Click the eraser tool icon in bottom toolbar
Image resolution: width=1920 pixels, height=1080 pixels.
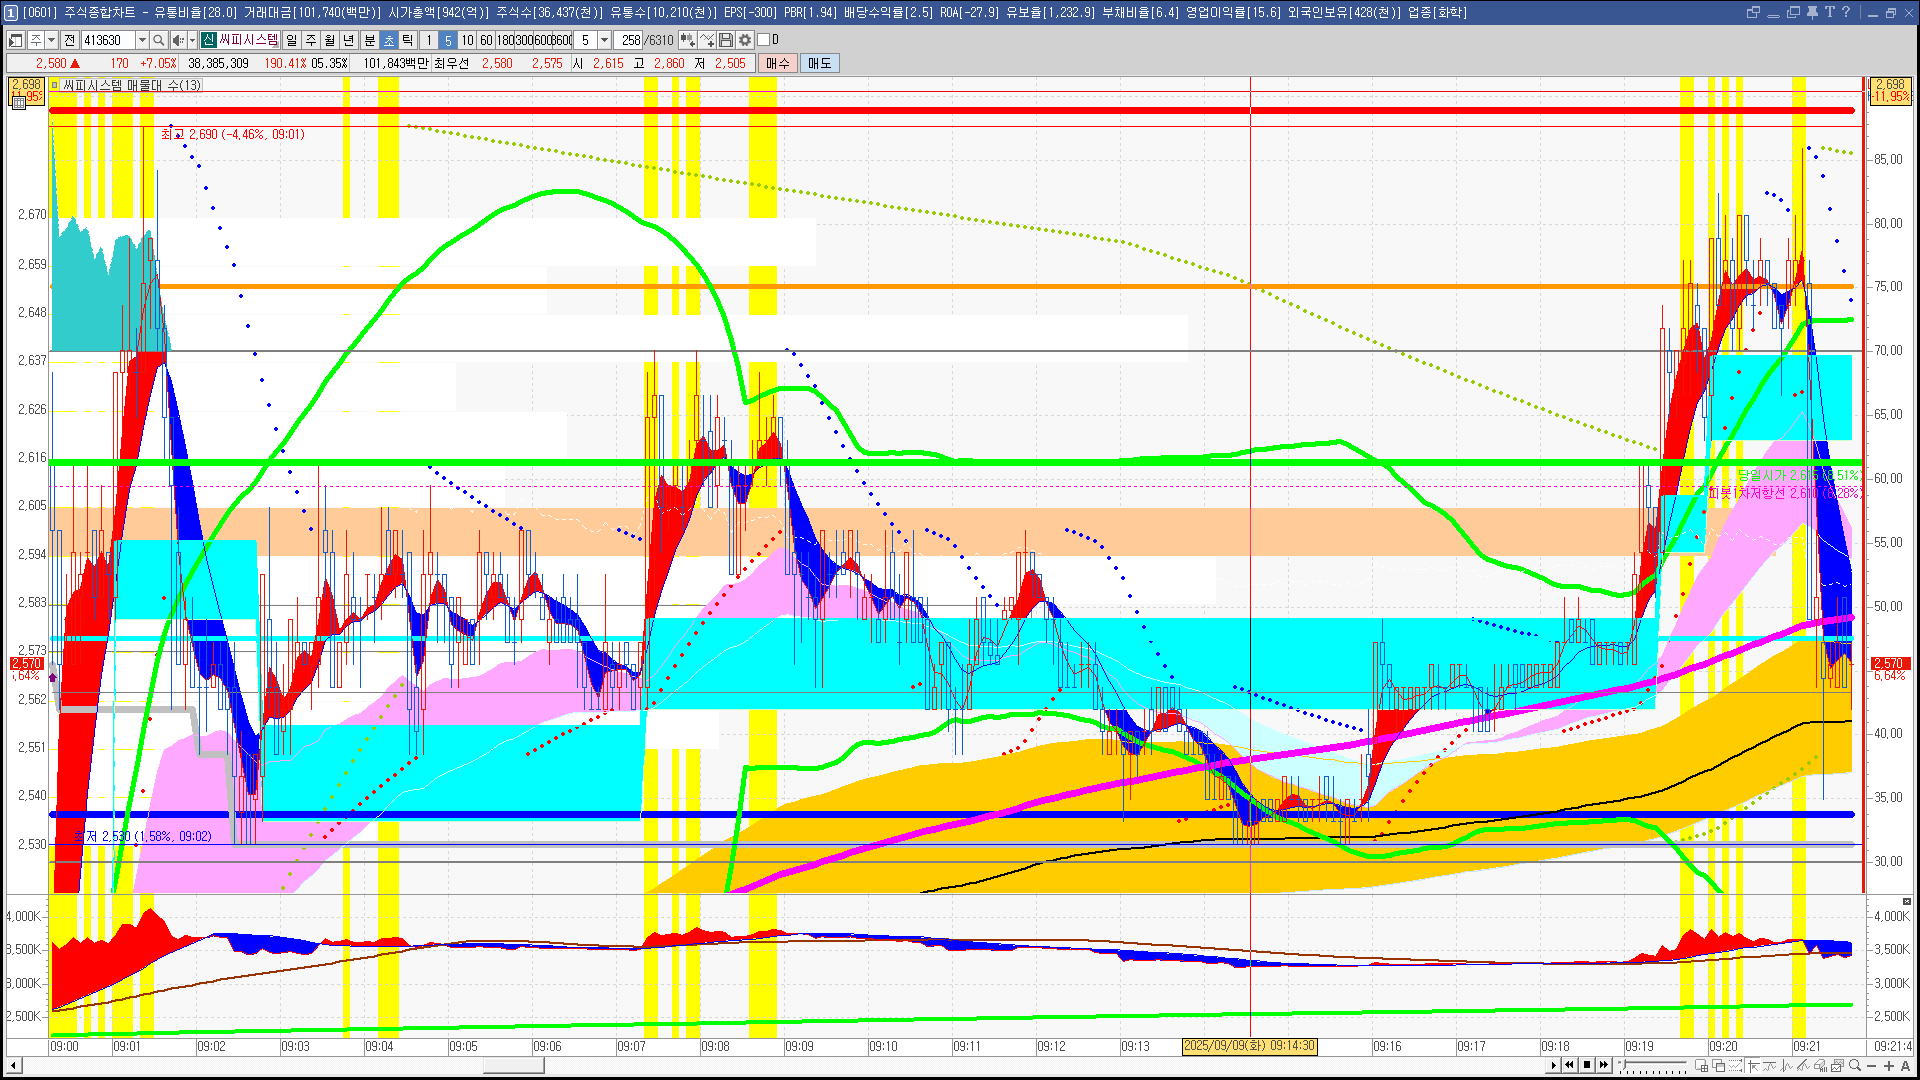(x=1820, y=1065)
